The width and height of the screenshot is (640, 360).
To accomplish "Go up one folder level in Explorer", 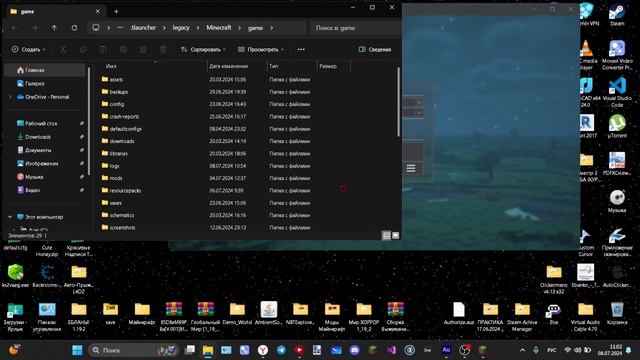I will [x=54, y=28].
